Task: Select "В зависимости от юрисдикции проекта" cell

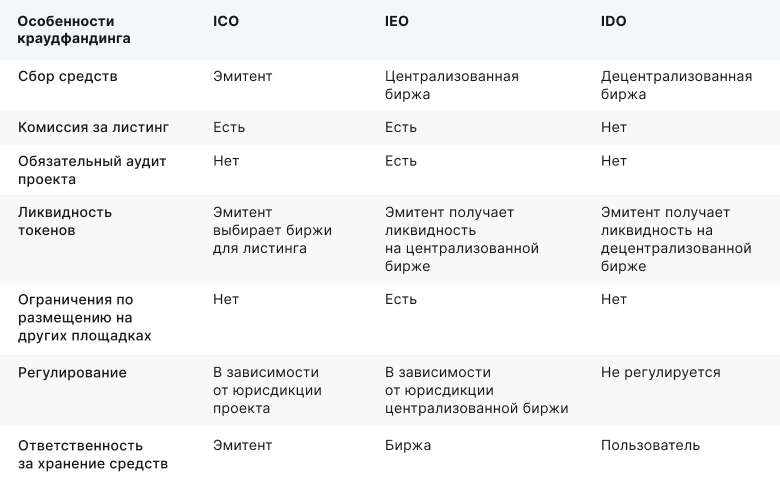Action: pos(266,390)
